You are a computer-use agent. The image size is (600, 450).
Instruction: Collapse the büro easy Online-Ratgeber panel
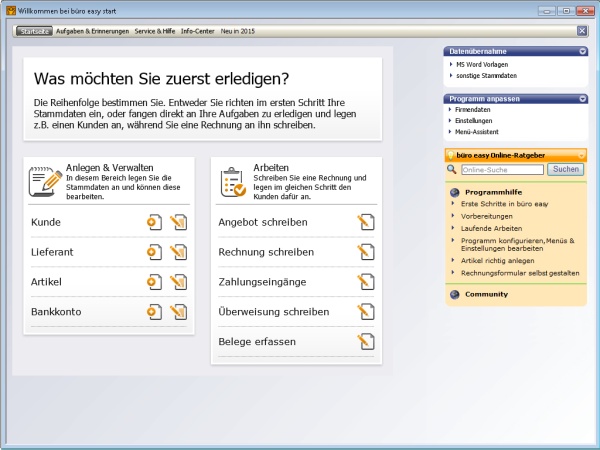(582, 155)
